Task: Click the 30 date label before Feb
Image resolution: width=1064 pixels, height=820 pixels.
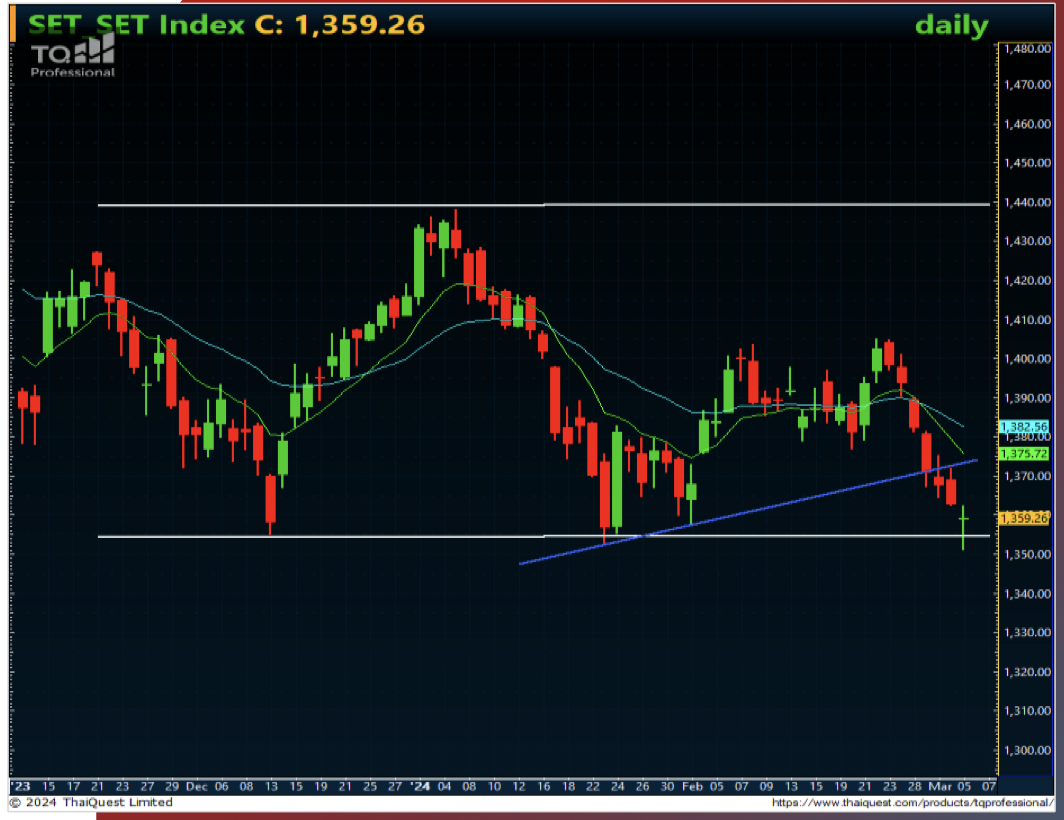Action: [667, 786]
